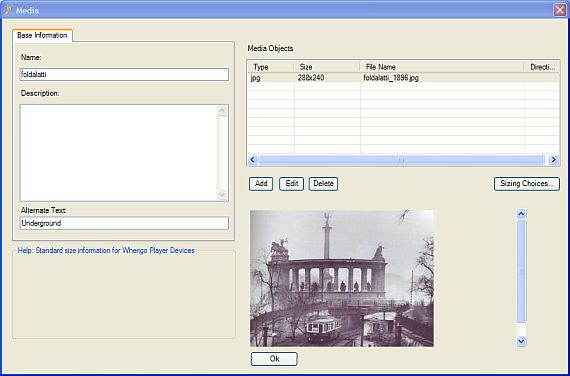Click media list scroll right arrow
The width and height of the screenshot is (570, 376).
pos(554,160)
